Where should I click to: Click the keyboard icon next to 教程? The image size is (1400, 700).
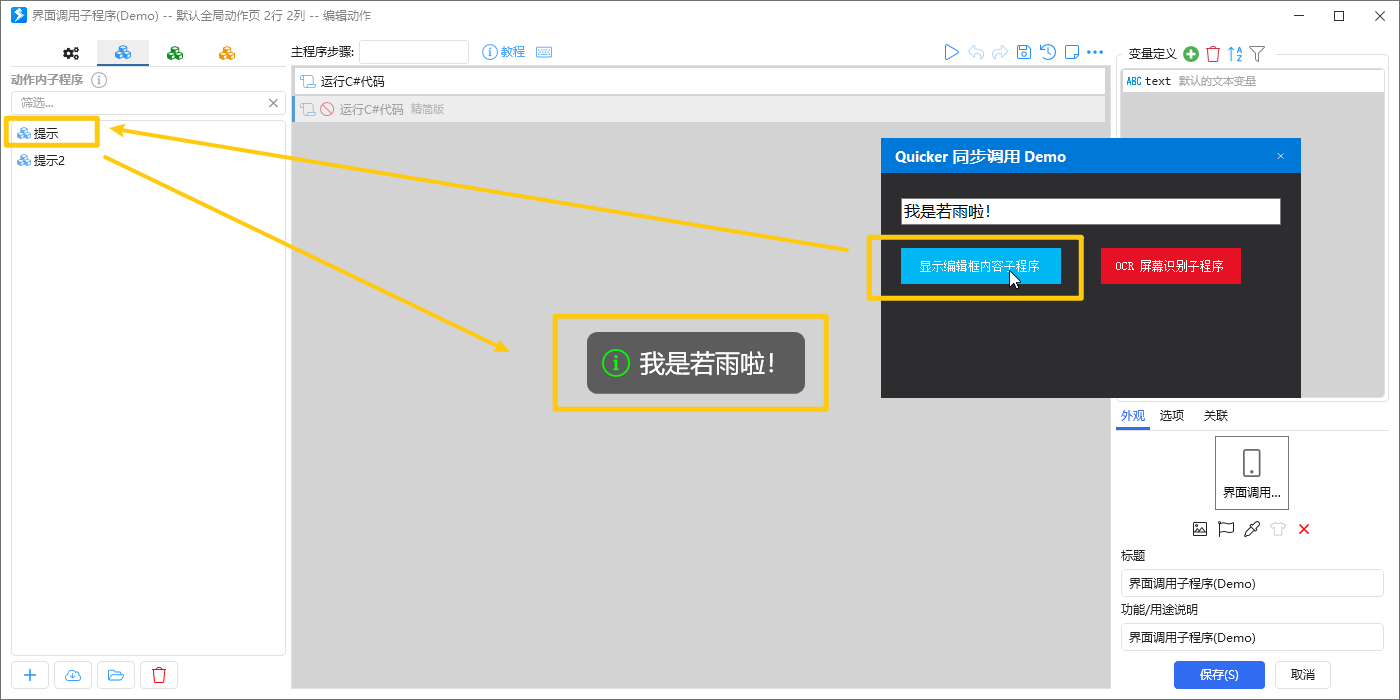544,52
